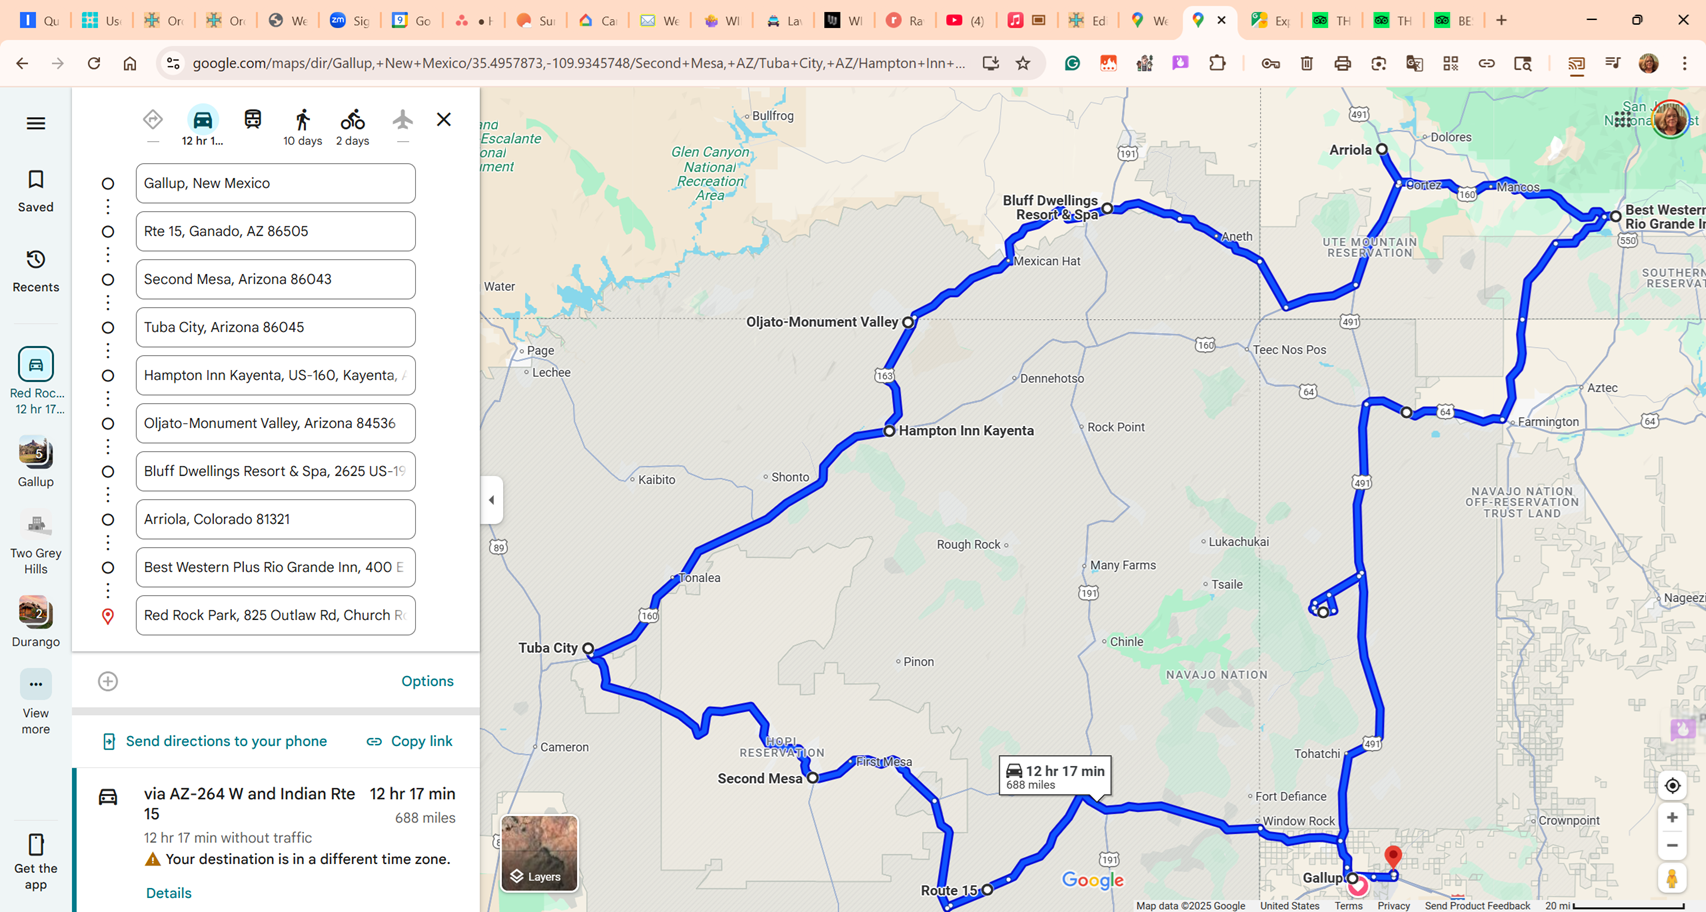
Task: Expand route Details
Action: (168, 893)
